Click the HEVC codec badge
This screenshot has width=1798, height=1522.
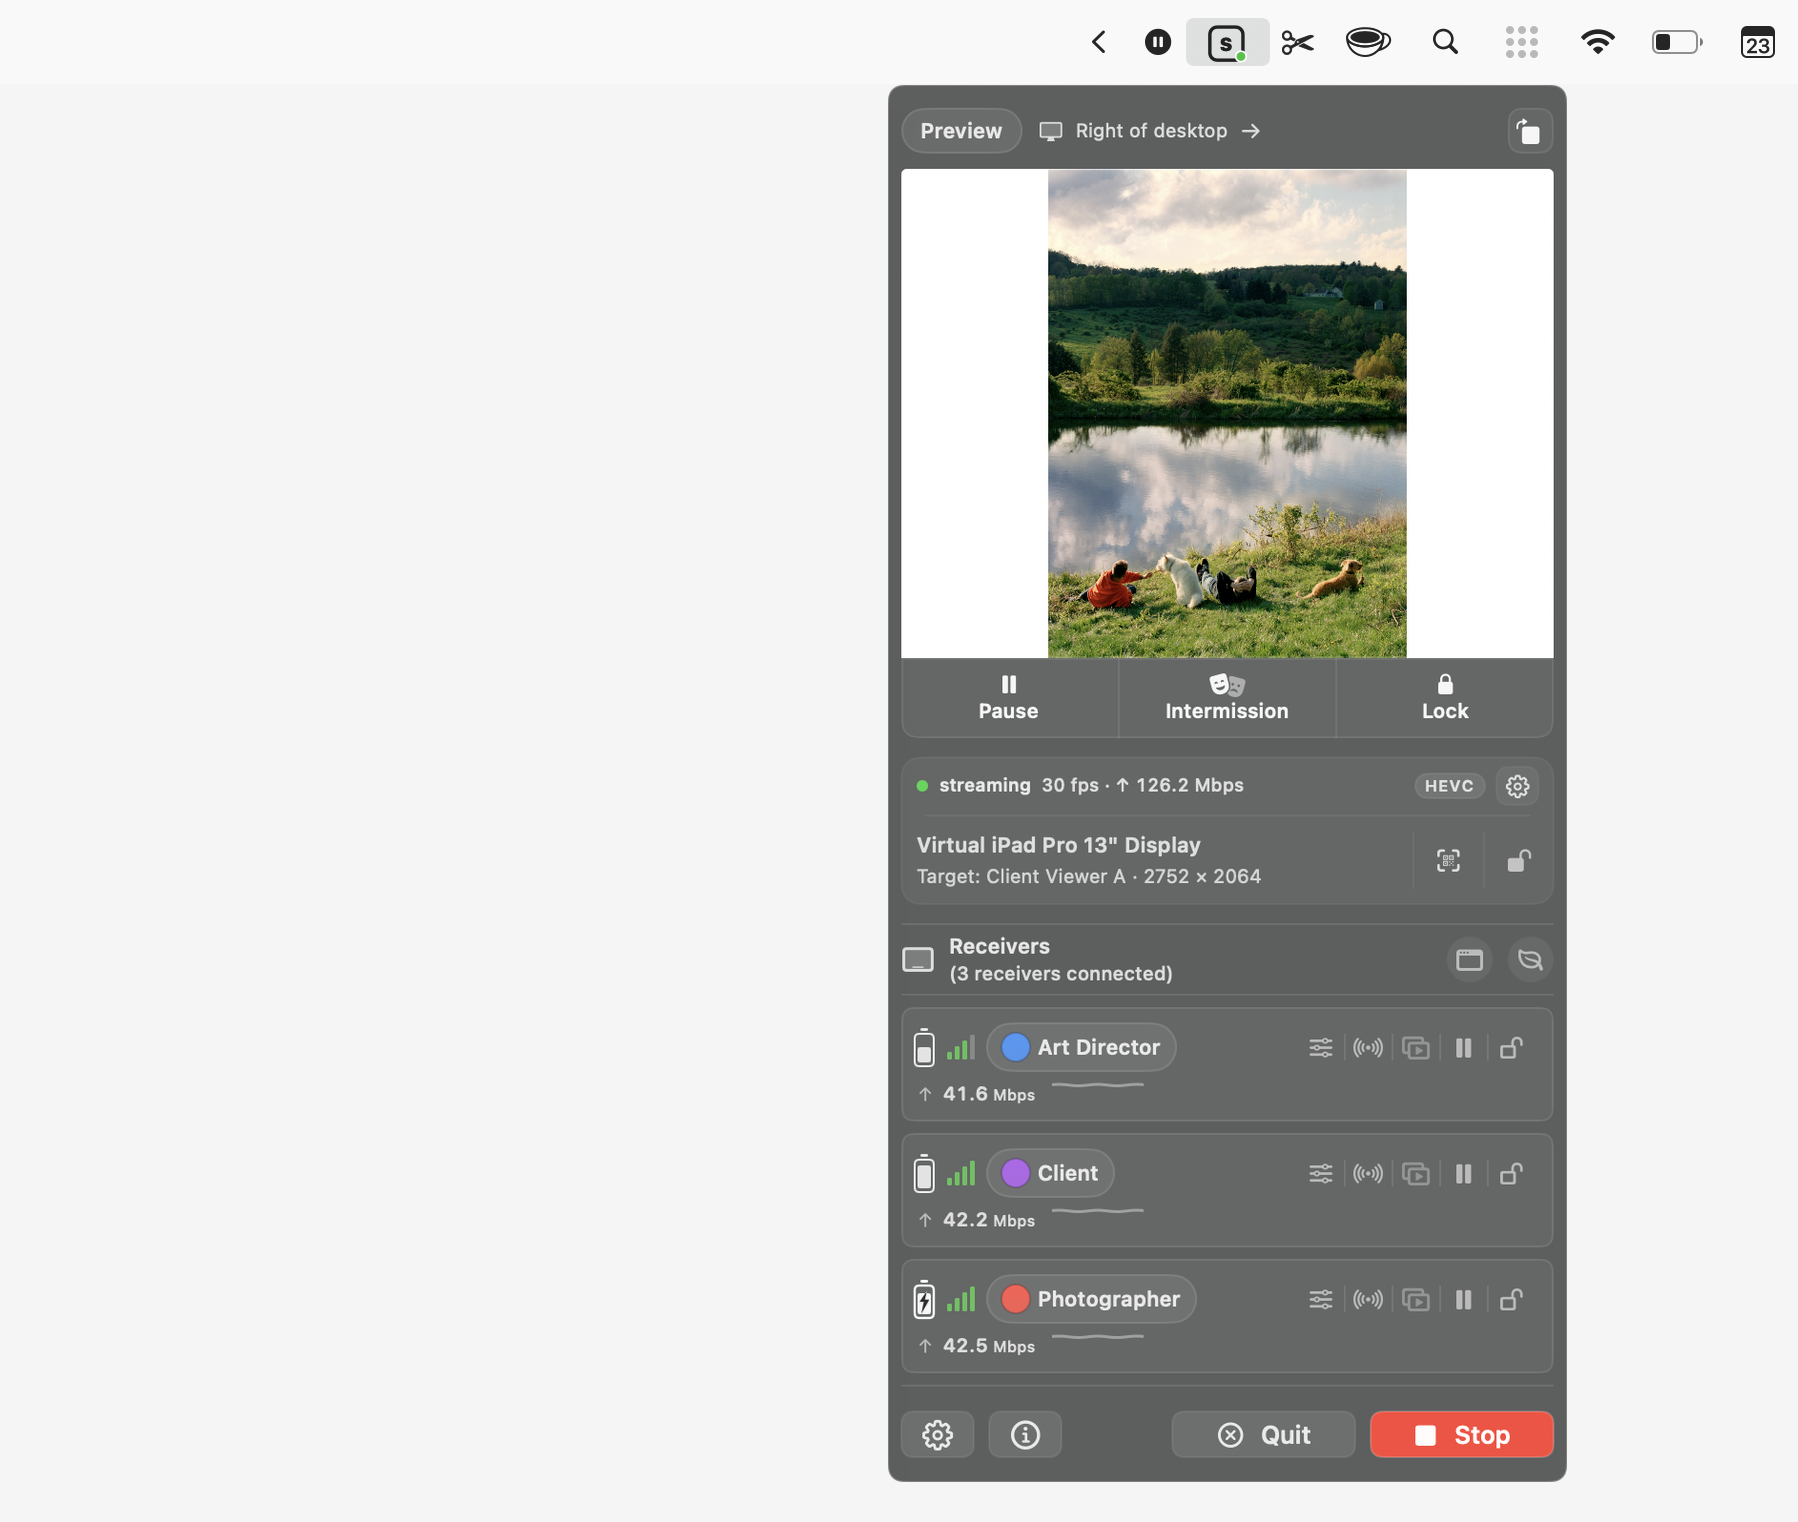(1449, 786)
